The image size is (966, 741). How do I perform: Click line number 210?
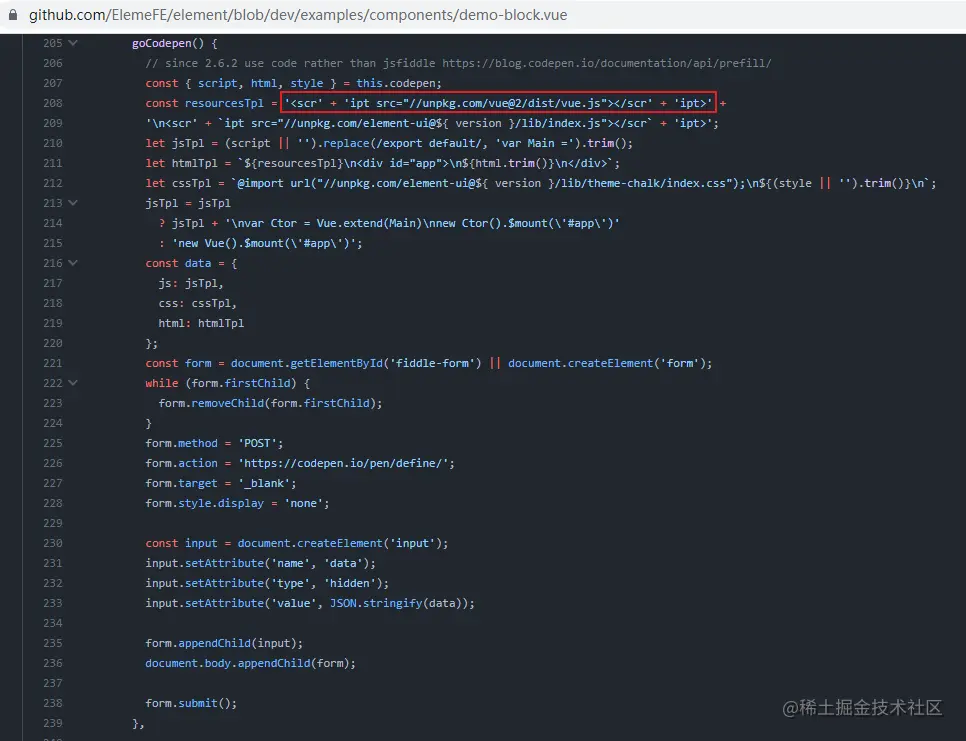[53, 143]
